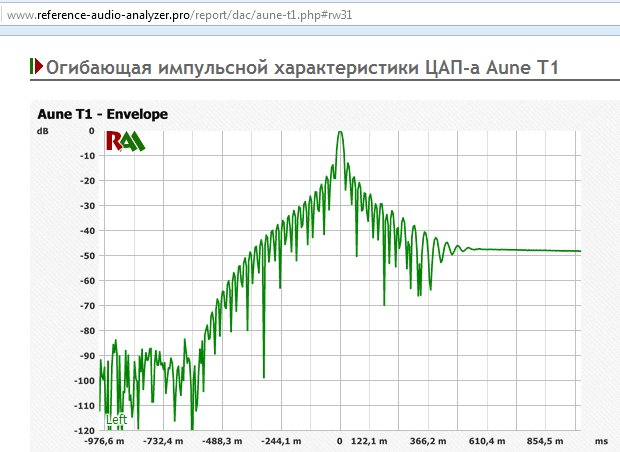Click the -100 label on the dB axis

[x=84, y=381]
